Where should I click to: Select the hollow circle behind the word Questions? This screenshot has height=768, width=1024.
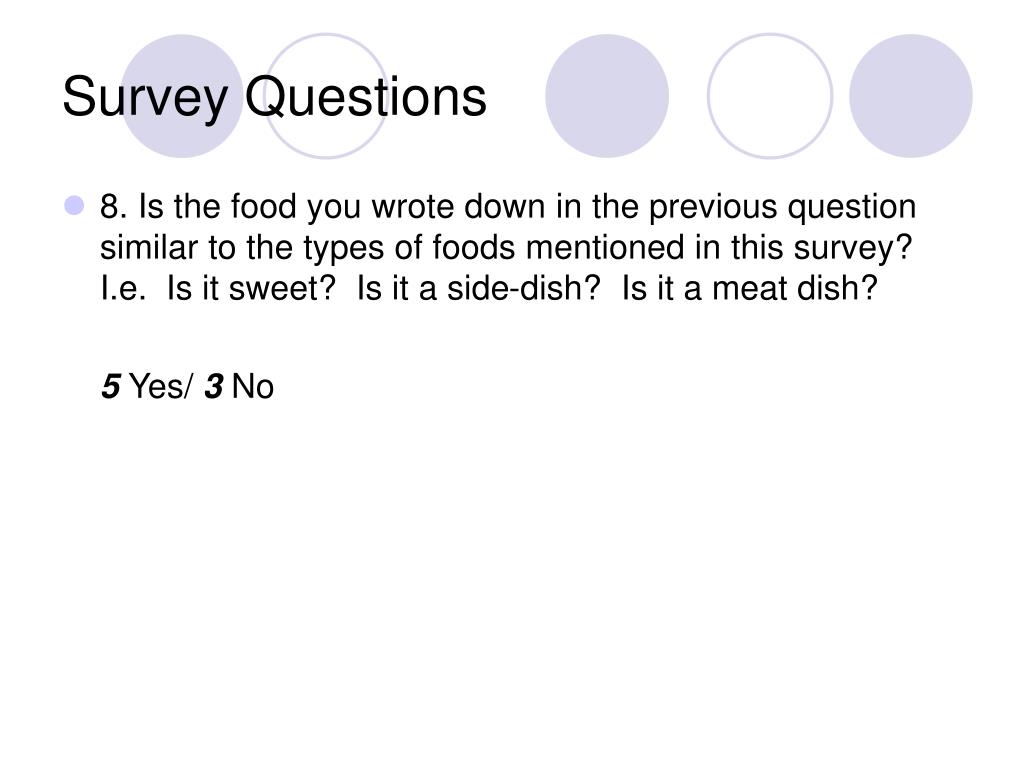coord(326,96)
